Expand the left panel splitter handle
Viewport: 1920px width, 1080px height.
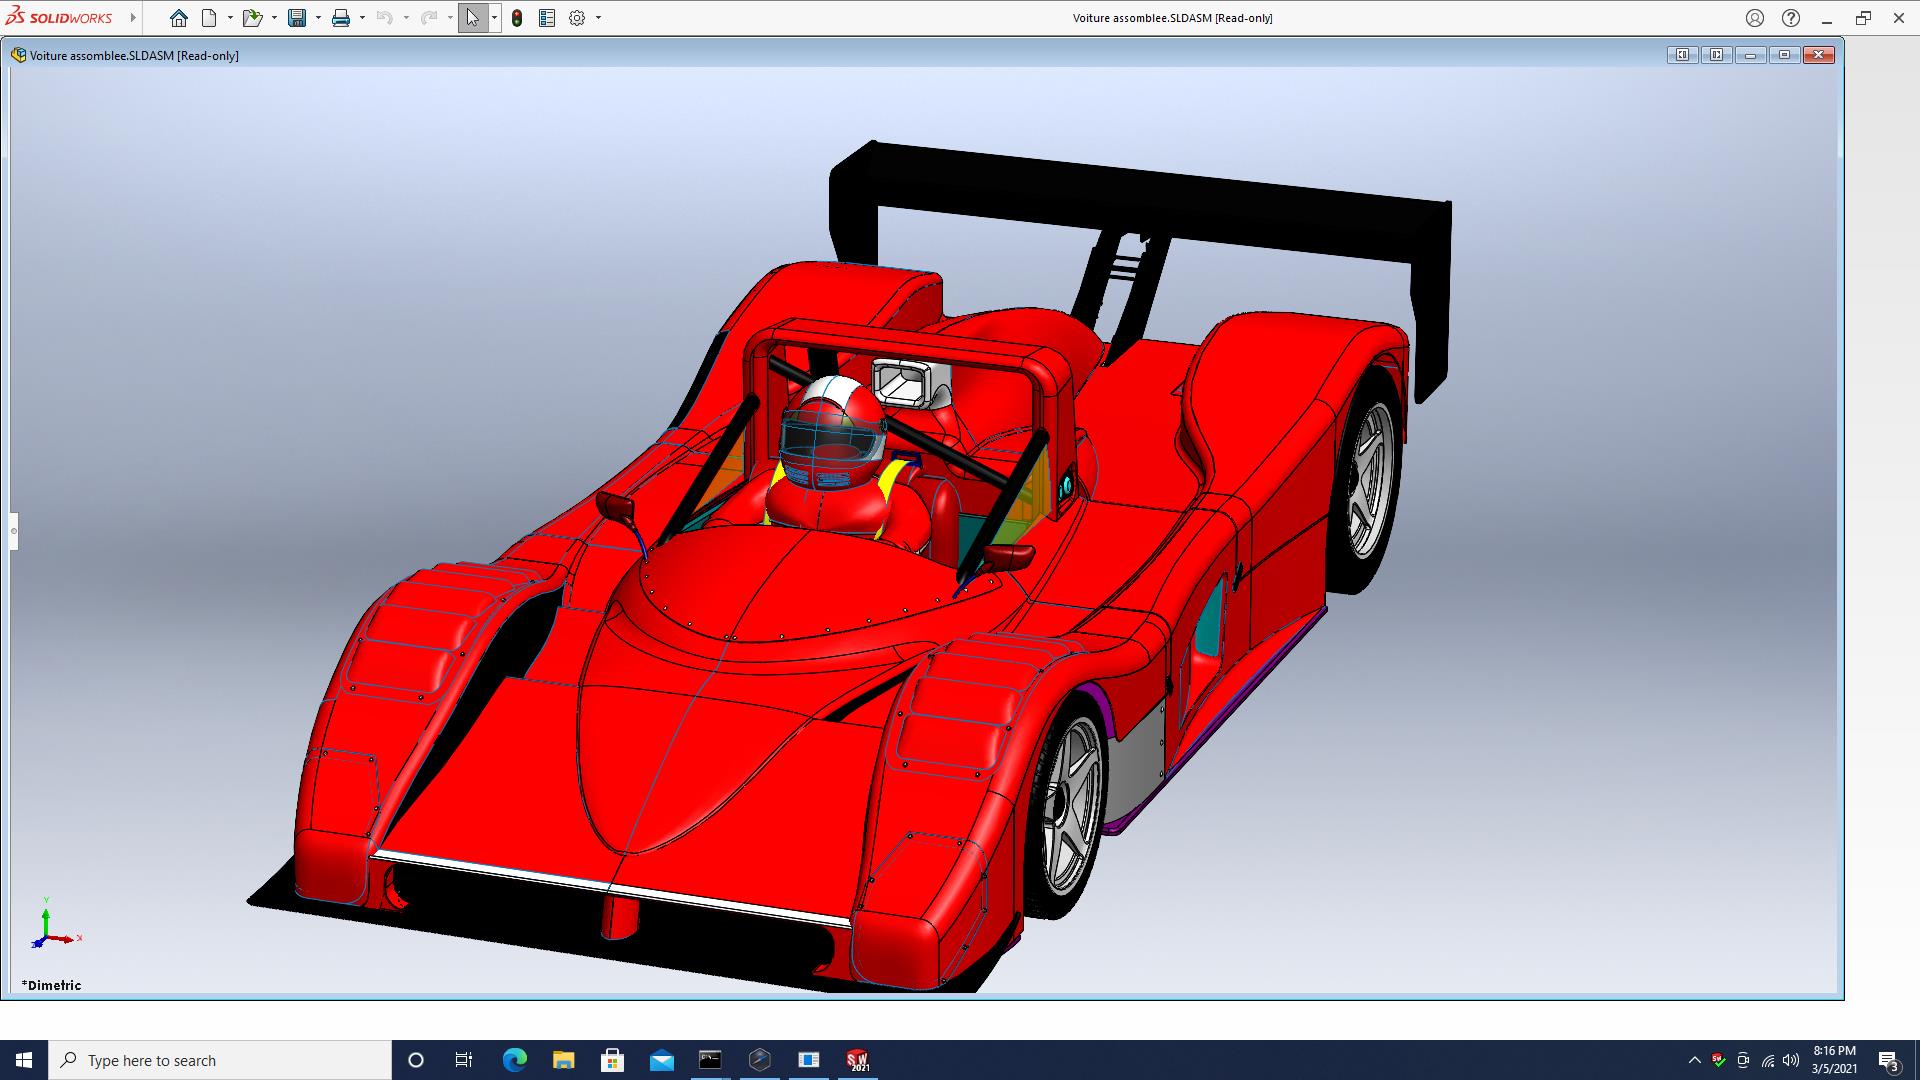pyautogui.click(x=14, y=531)
